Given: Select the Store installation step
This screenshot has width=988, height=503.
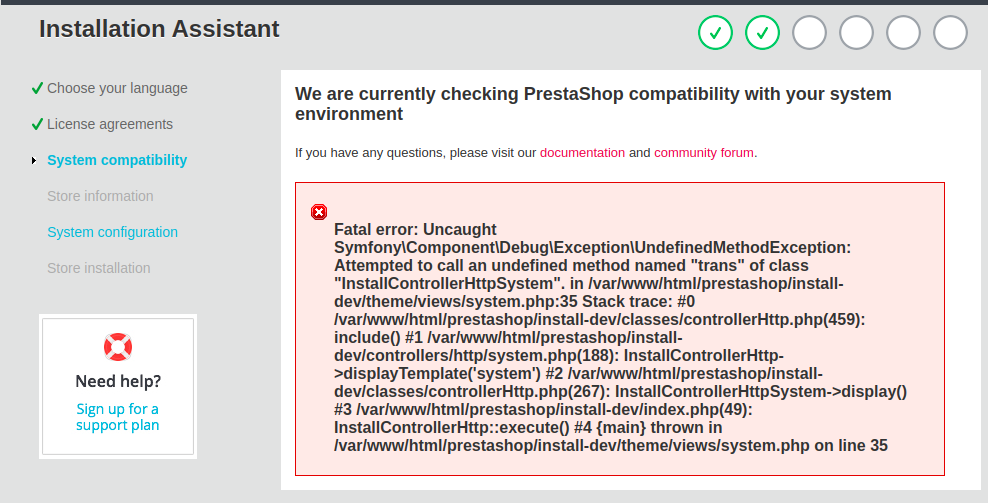Looking at the screenshot, I should (x=98, y=268).
